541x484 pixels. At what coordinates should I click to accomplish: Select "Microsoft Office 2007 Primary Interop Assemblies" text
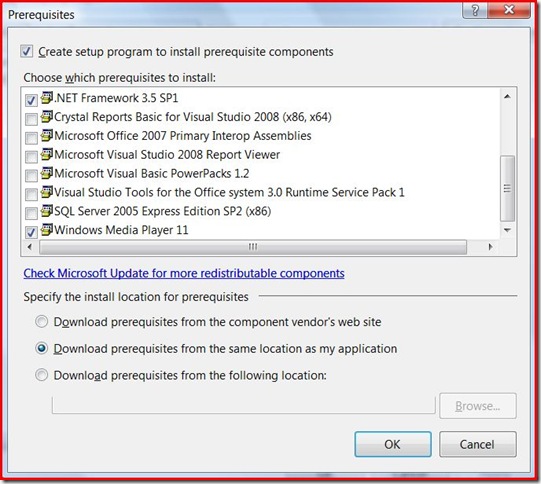click(183, 136)
